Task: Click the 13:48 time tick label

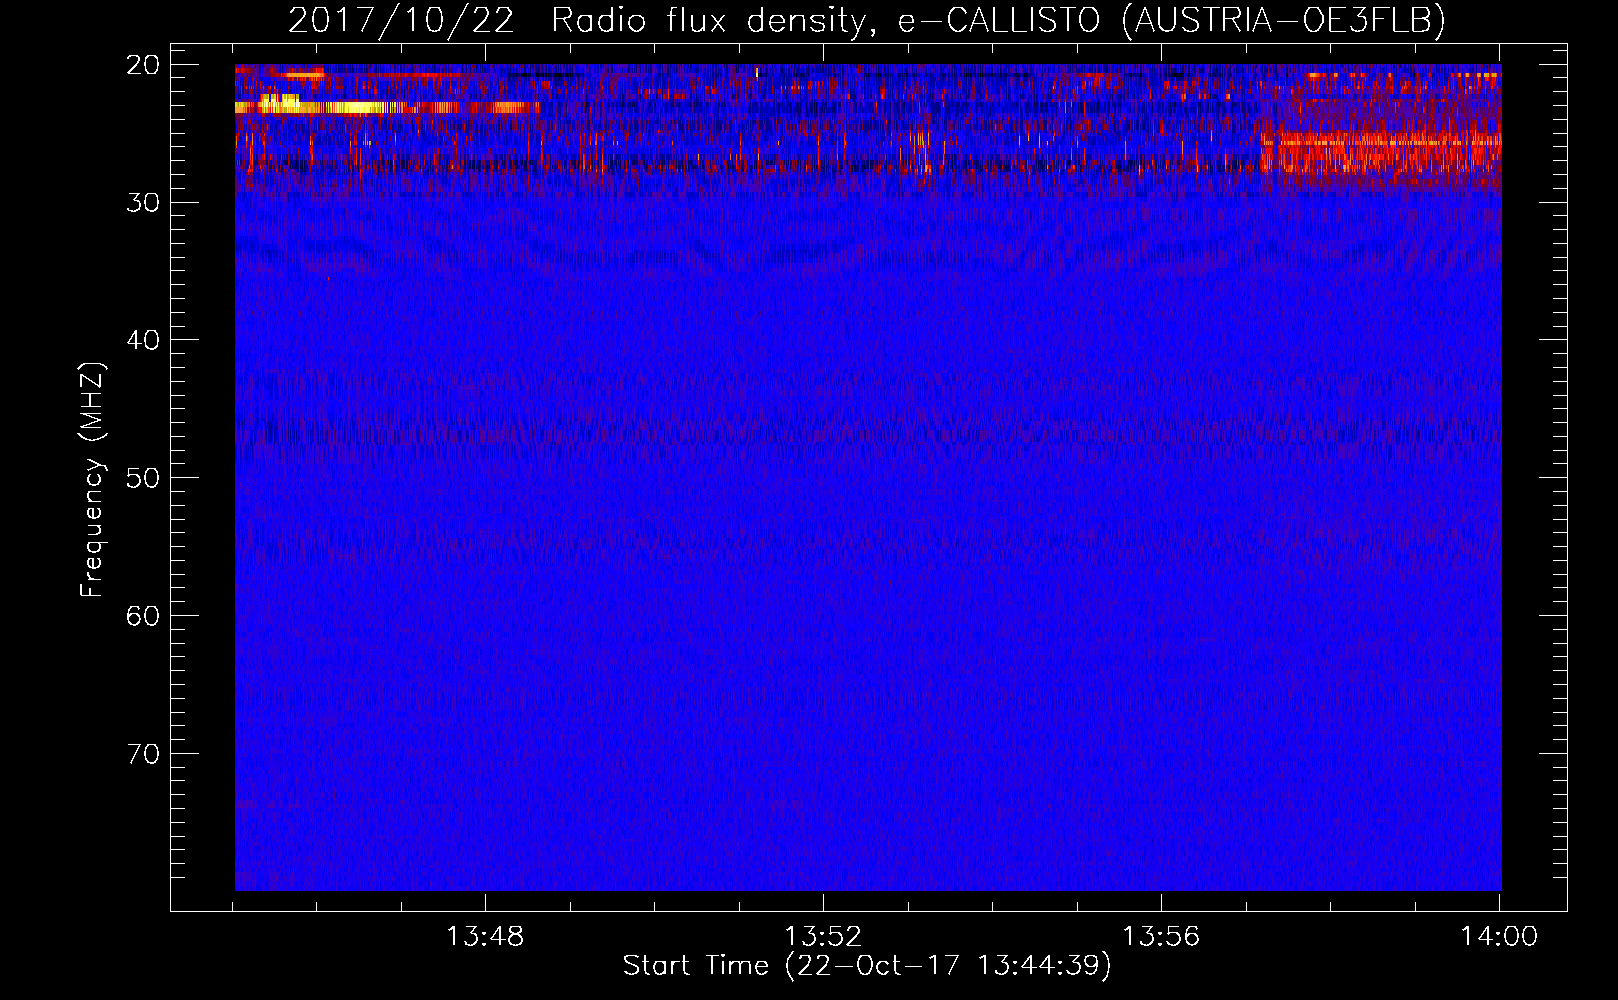Action: pos(485,937)
